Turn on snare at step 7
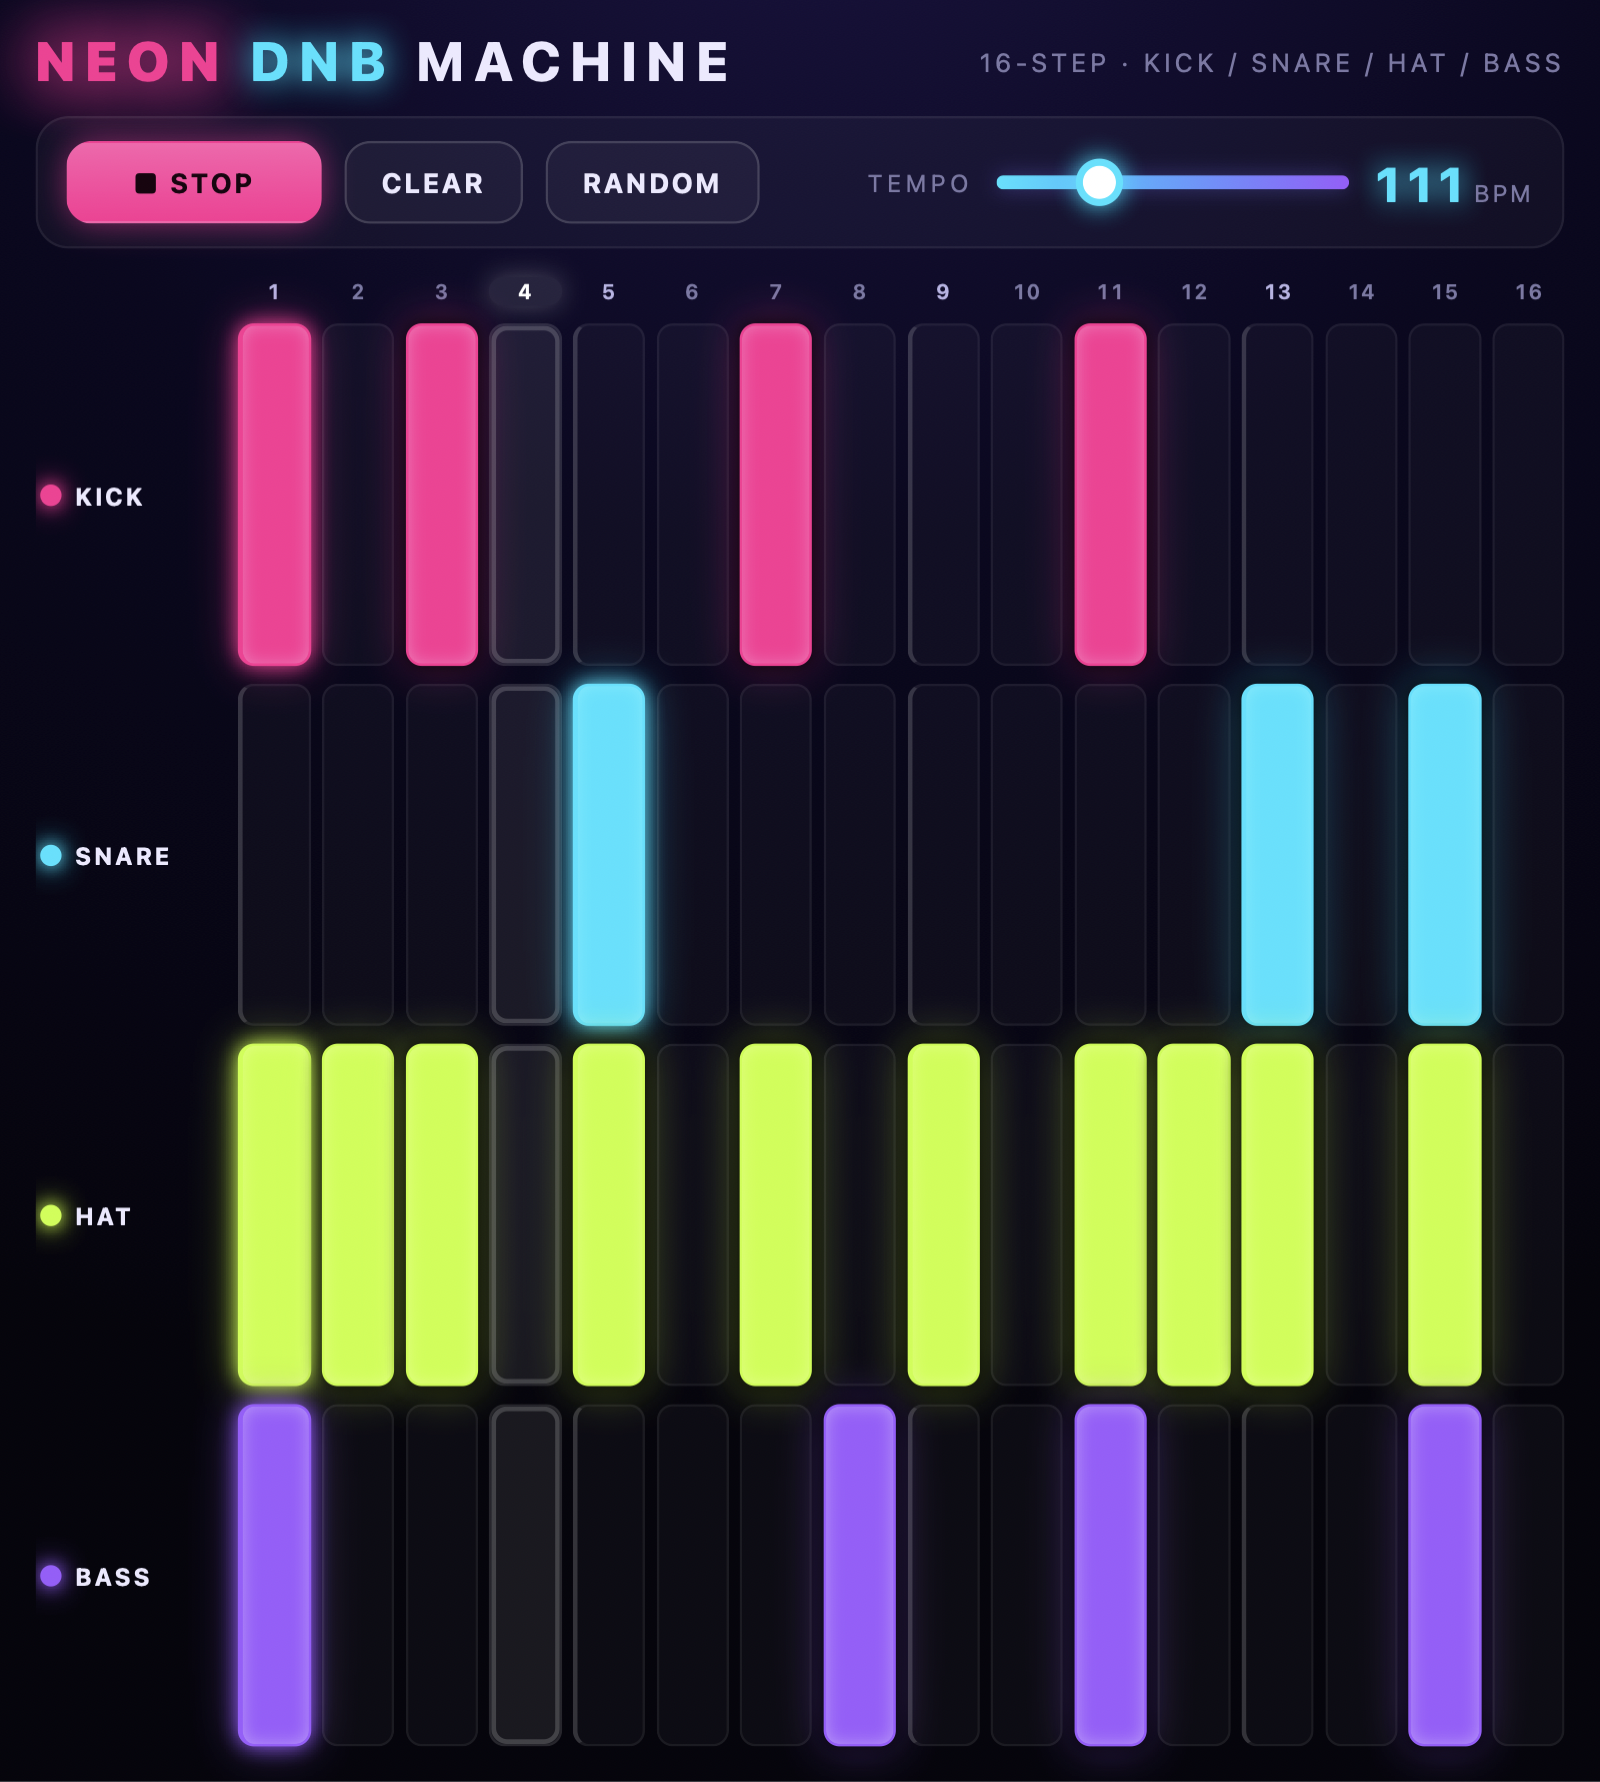This screenshot has height=1782, width=1600. (x=775, y=855)
